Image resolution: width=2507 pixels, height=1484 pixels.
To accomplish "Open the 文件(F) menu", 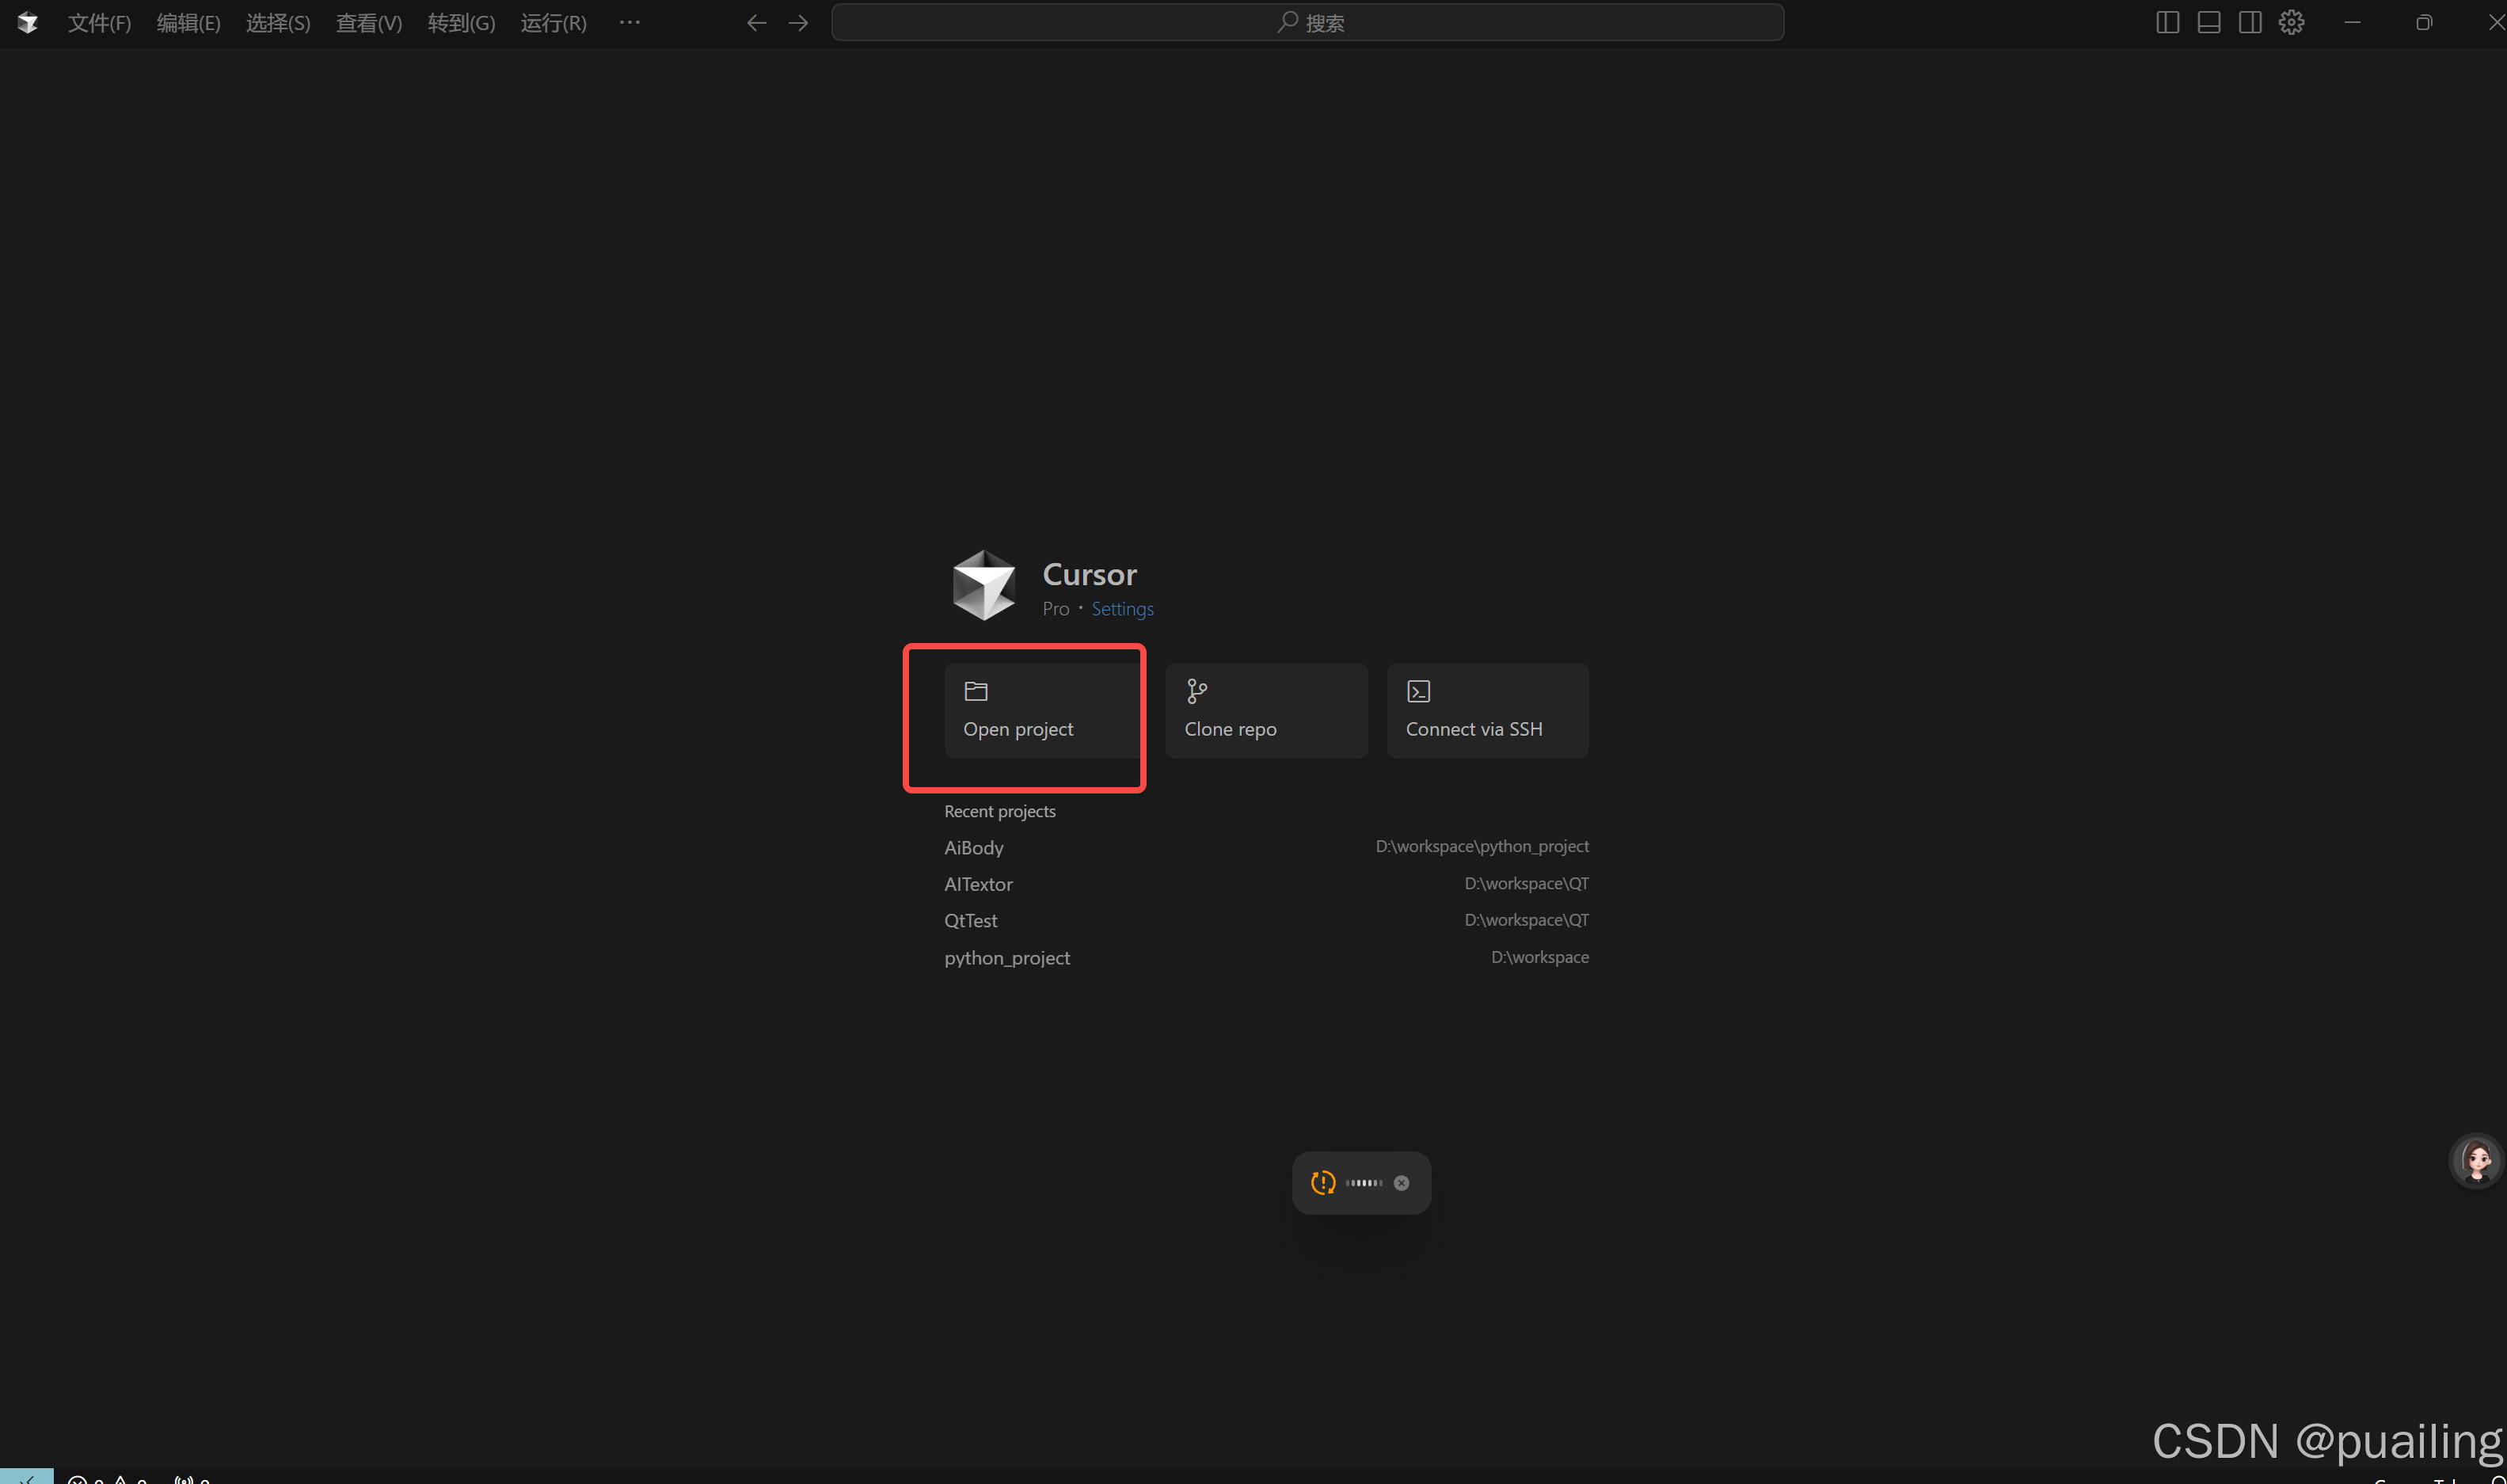I will tap(99, 22).
